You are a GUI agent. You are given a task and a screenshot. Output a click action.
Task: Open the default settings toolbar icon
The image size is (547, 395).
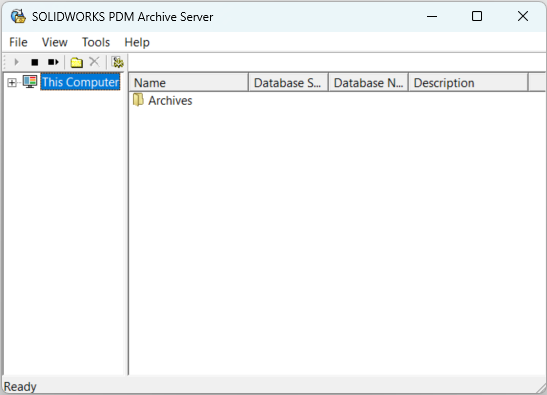click(118, 62)
